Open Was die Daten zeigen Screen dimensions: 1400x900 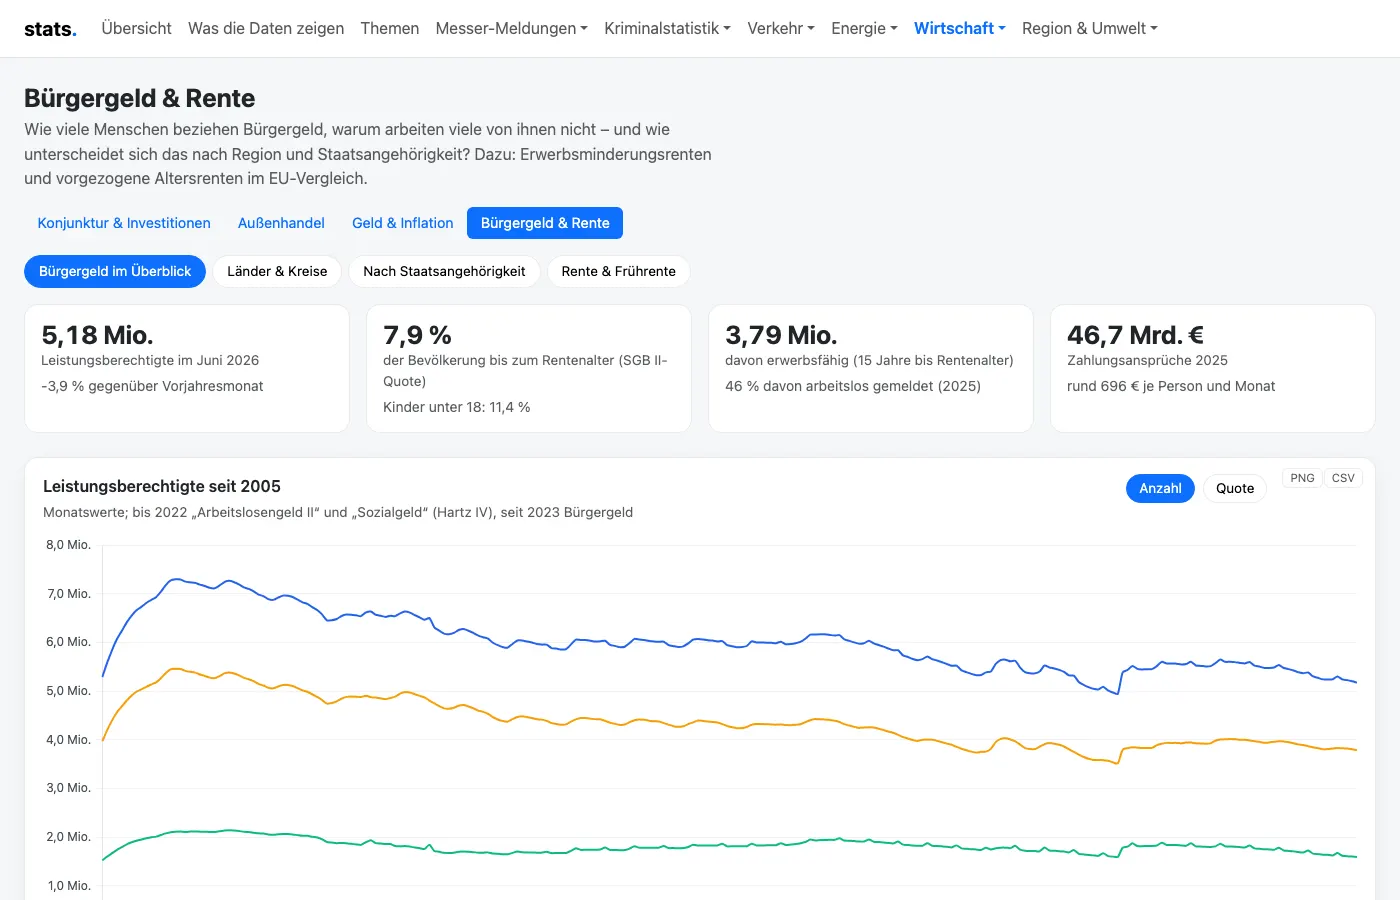(x=266, y=29)
